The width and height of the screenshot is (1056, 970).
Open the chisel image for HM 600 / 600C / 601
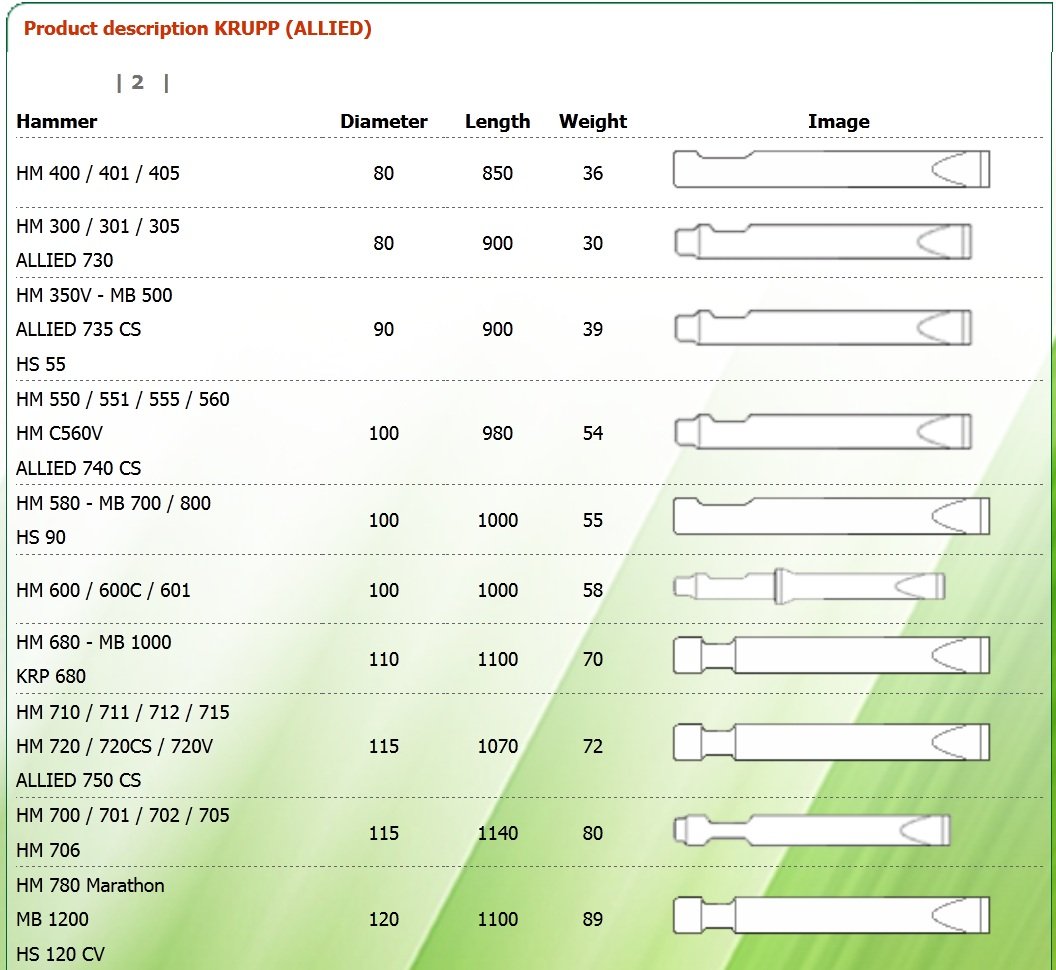[809, 586]
